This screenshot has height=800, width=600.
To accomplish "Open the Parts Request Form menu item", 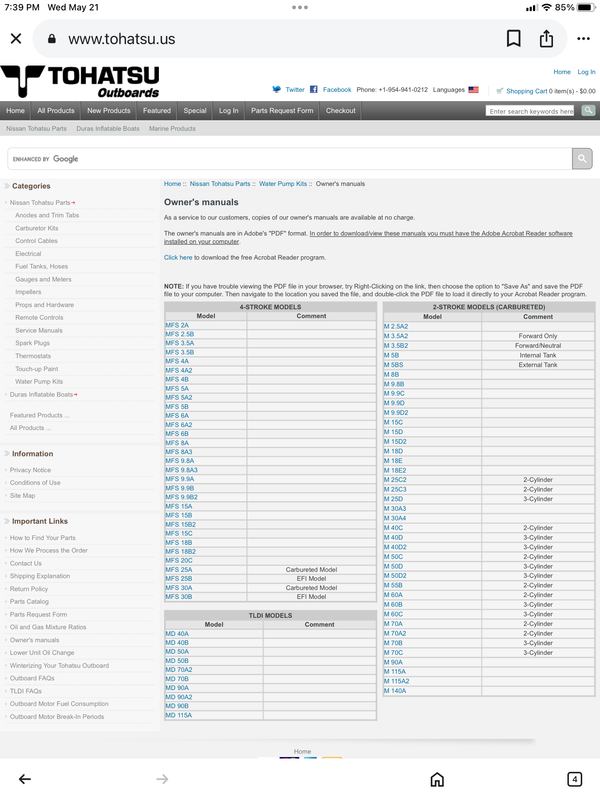I will pos(282,110).
